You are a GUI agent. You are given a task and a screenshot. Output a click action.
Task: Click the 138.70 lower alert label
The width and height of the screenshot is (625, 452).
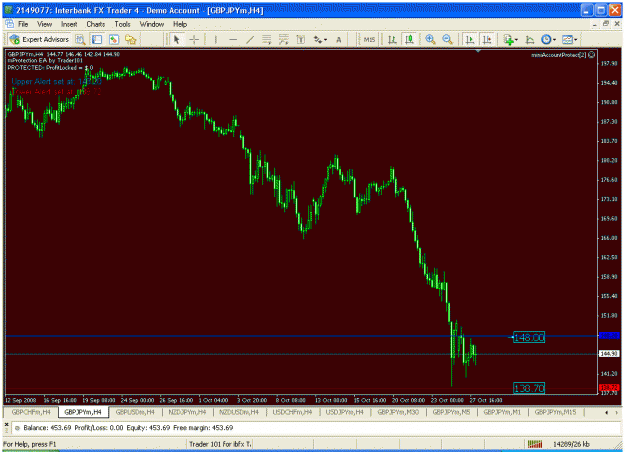(x=529, y=388)
